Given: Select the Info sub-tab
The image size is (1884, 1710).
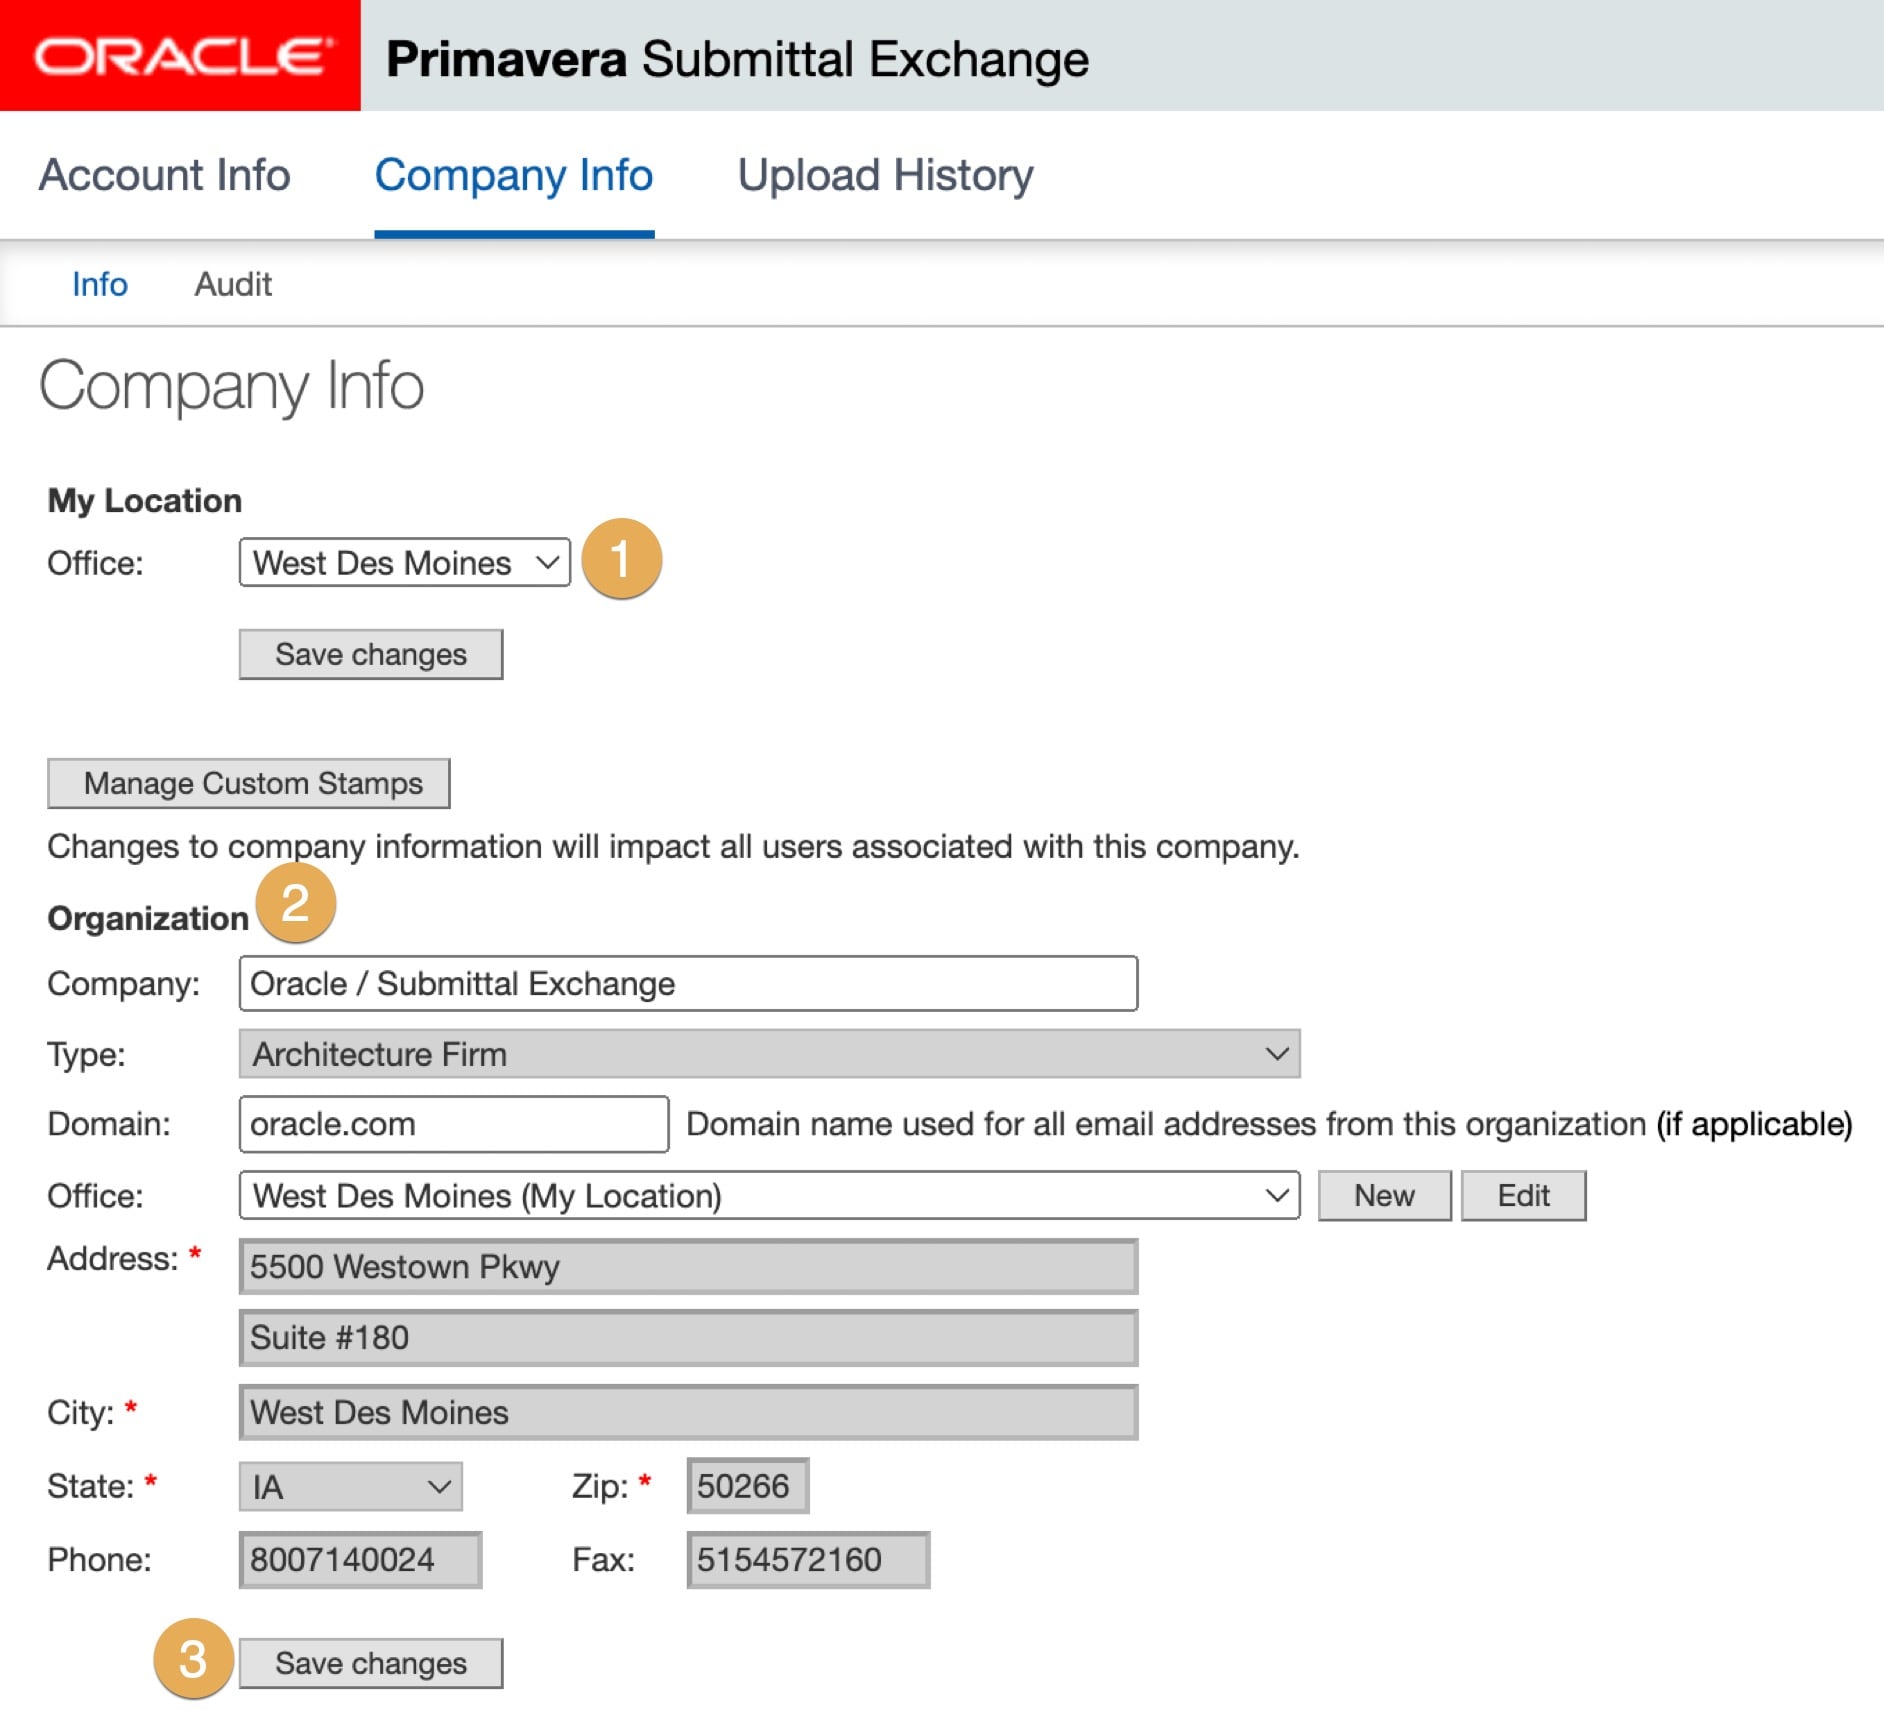Looking at the screenshot, I should 100,285.
